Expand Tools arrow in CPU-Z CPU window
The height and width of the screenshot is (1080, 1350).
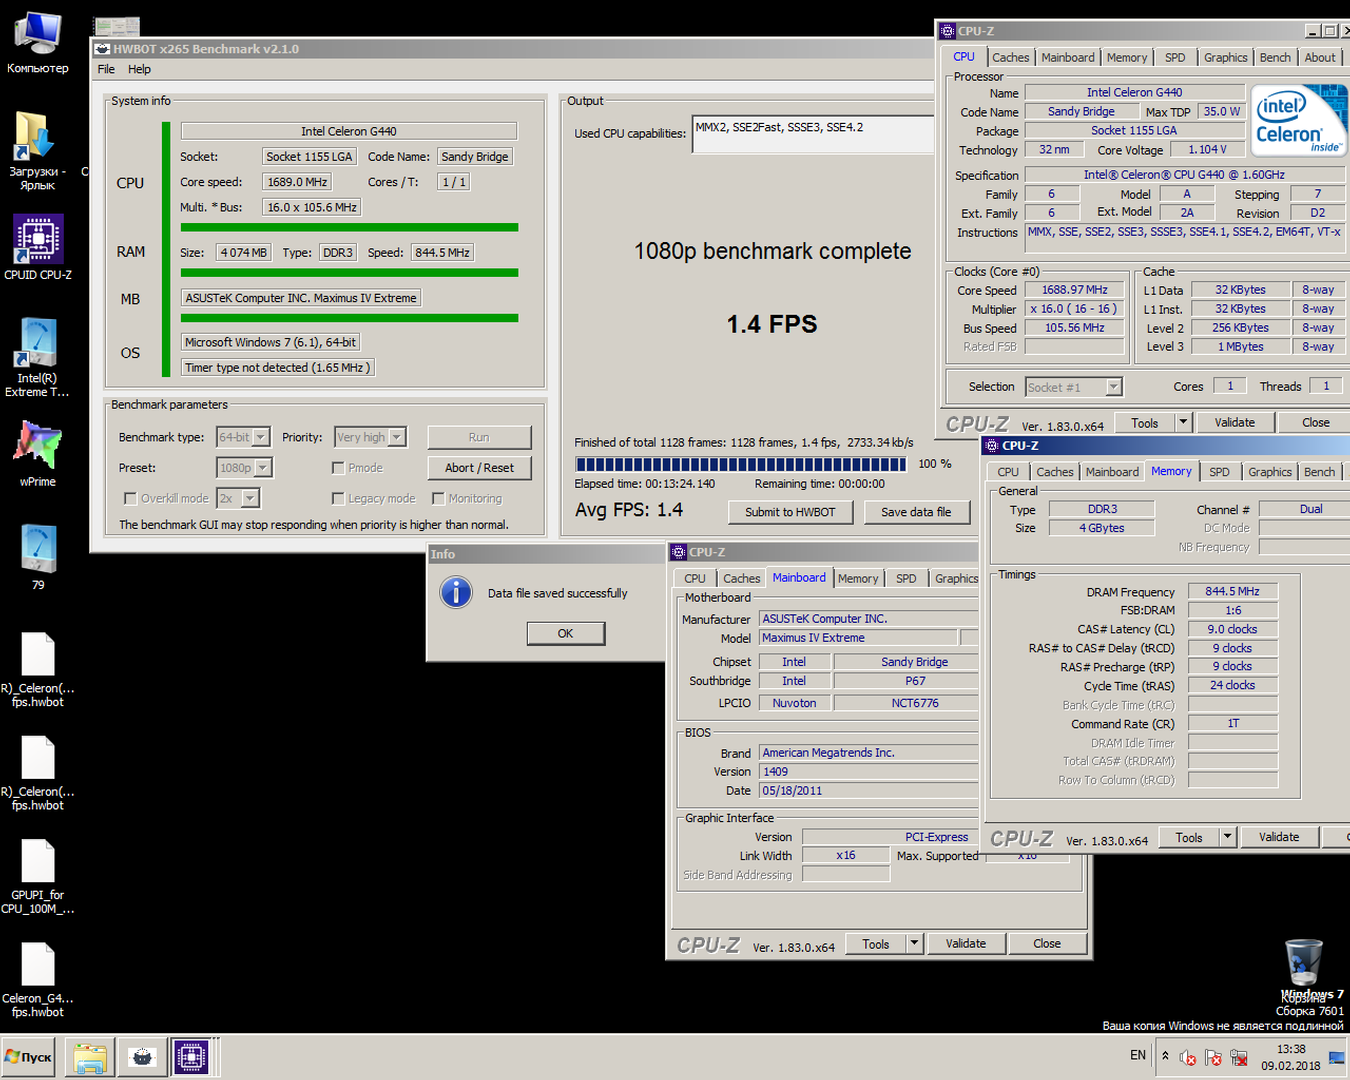pos(1183,422)
